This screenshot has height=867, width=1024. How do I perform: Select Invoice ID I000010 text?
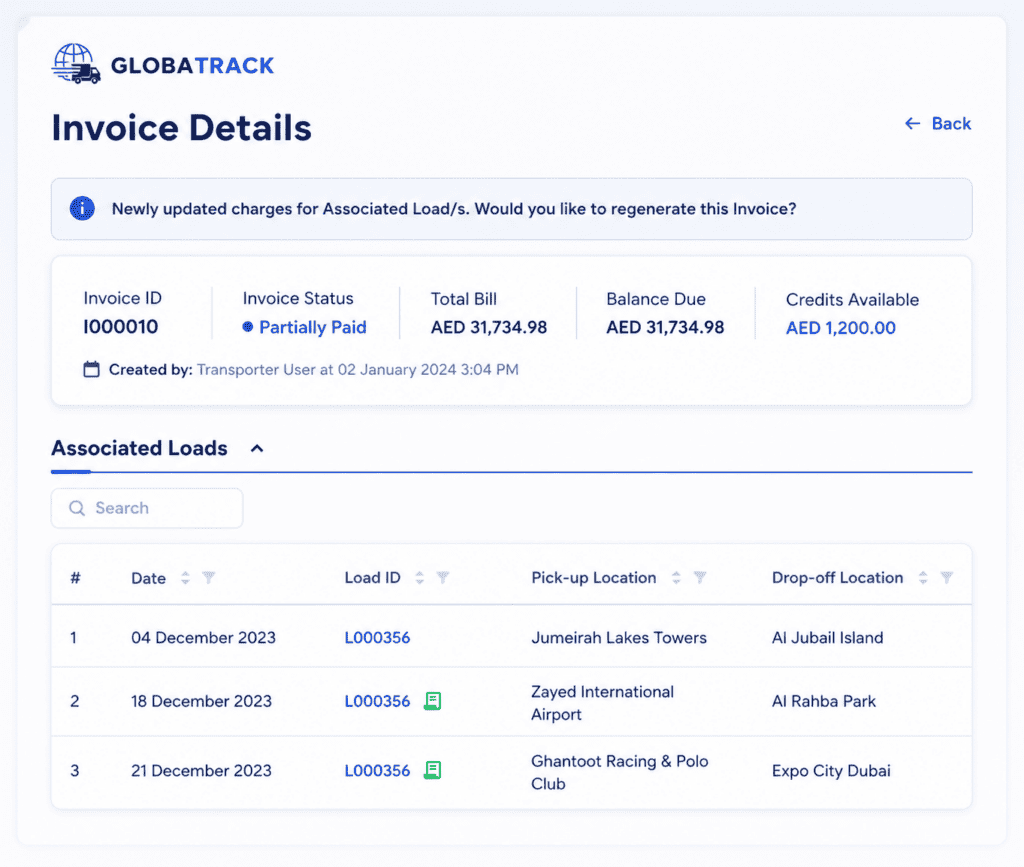[121, 326]
